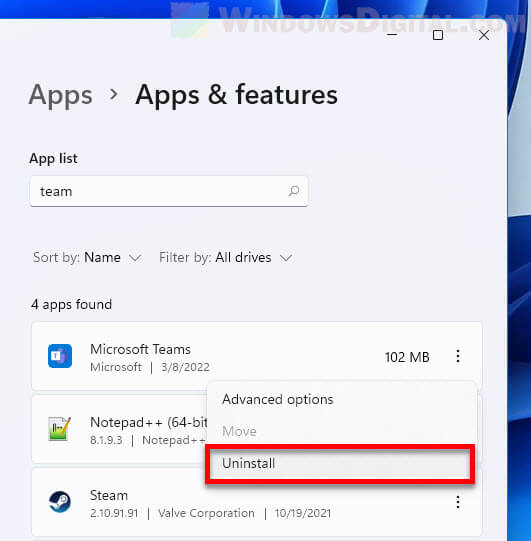Click the Microsoft Teams app icon
The width and height of the screenshot is (531, 541).
coord(60,356)
